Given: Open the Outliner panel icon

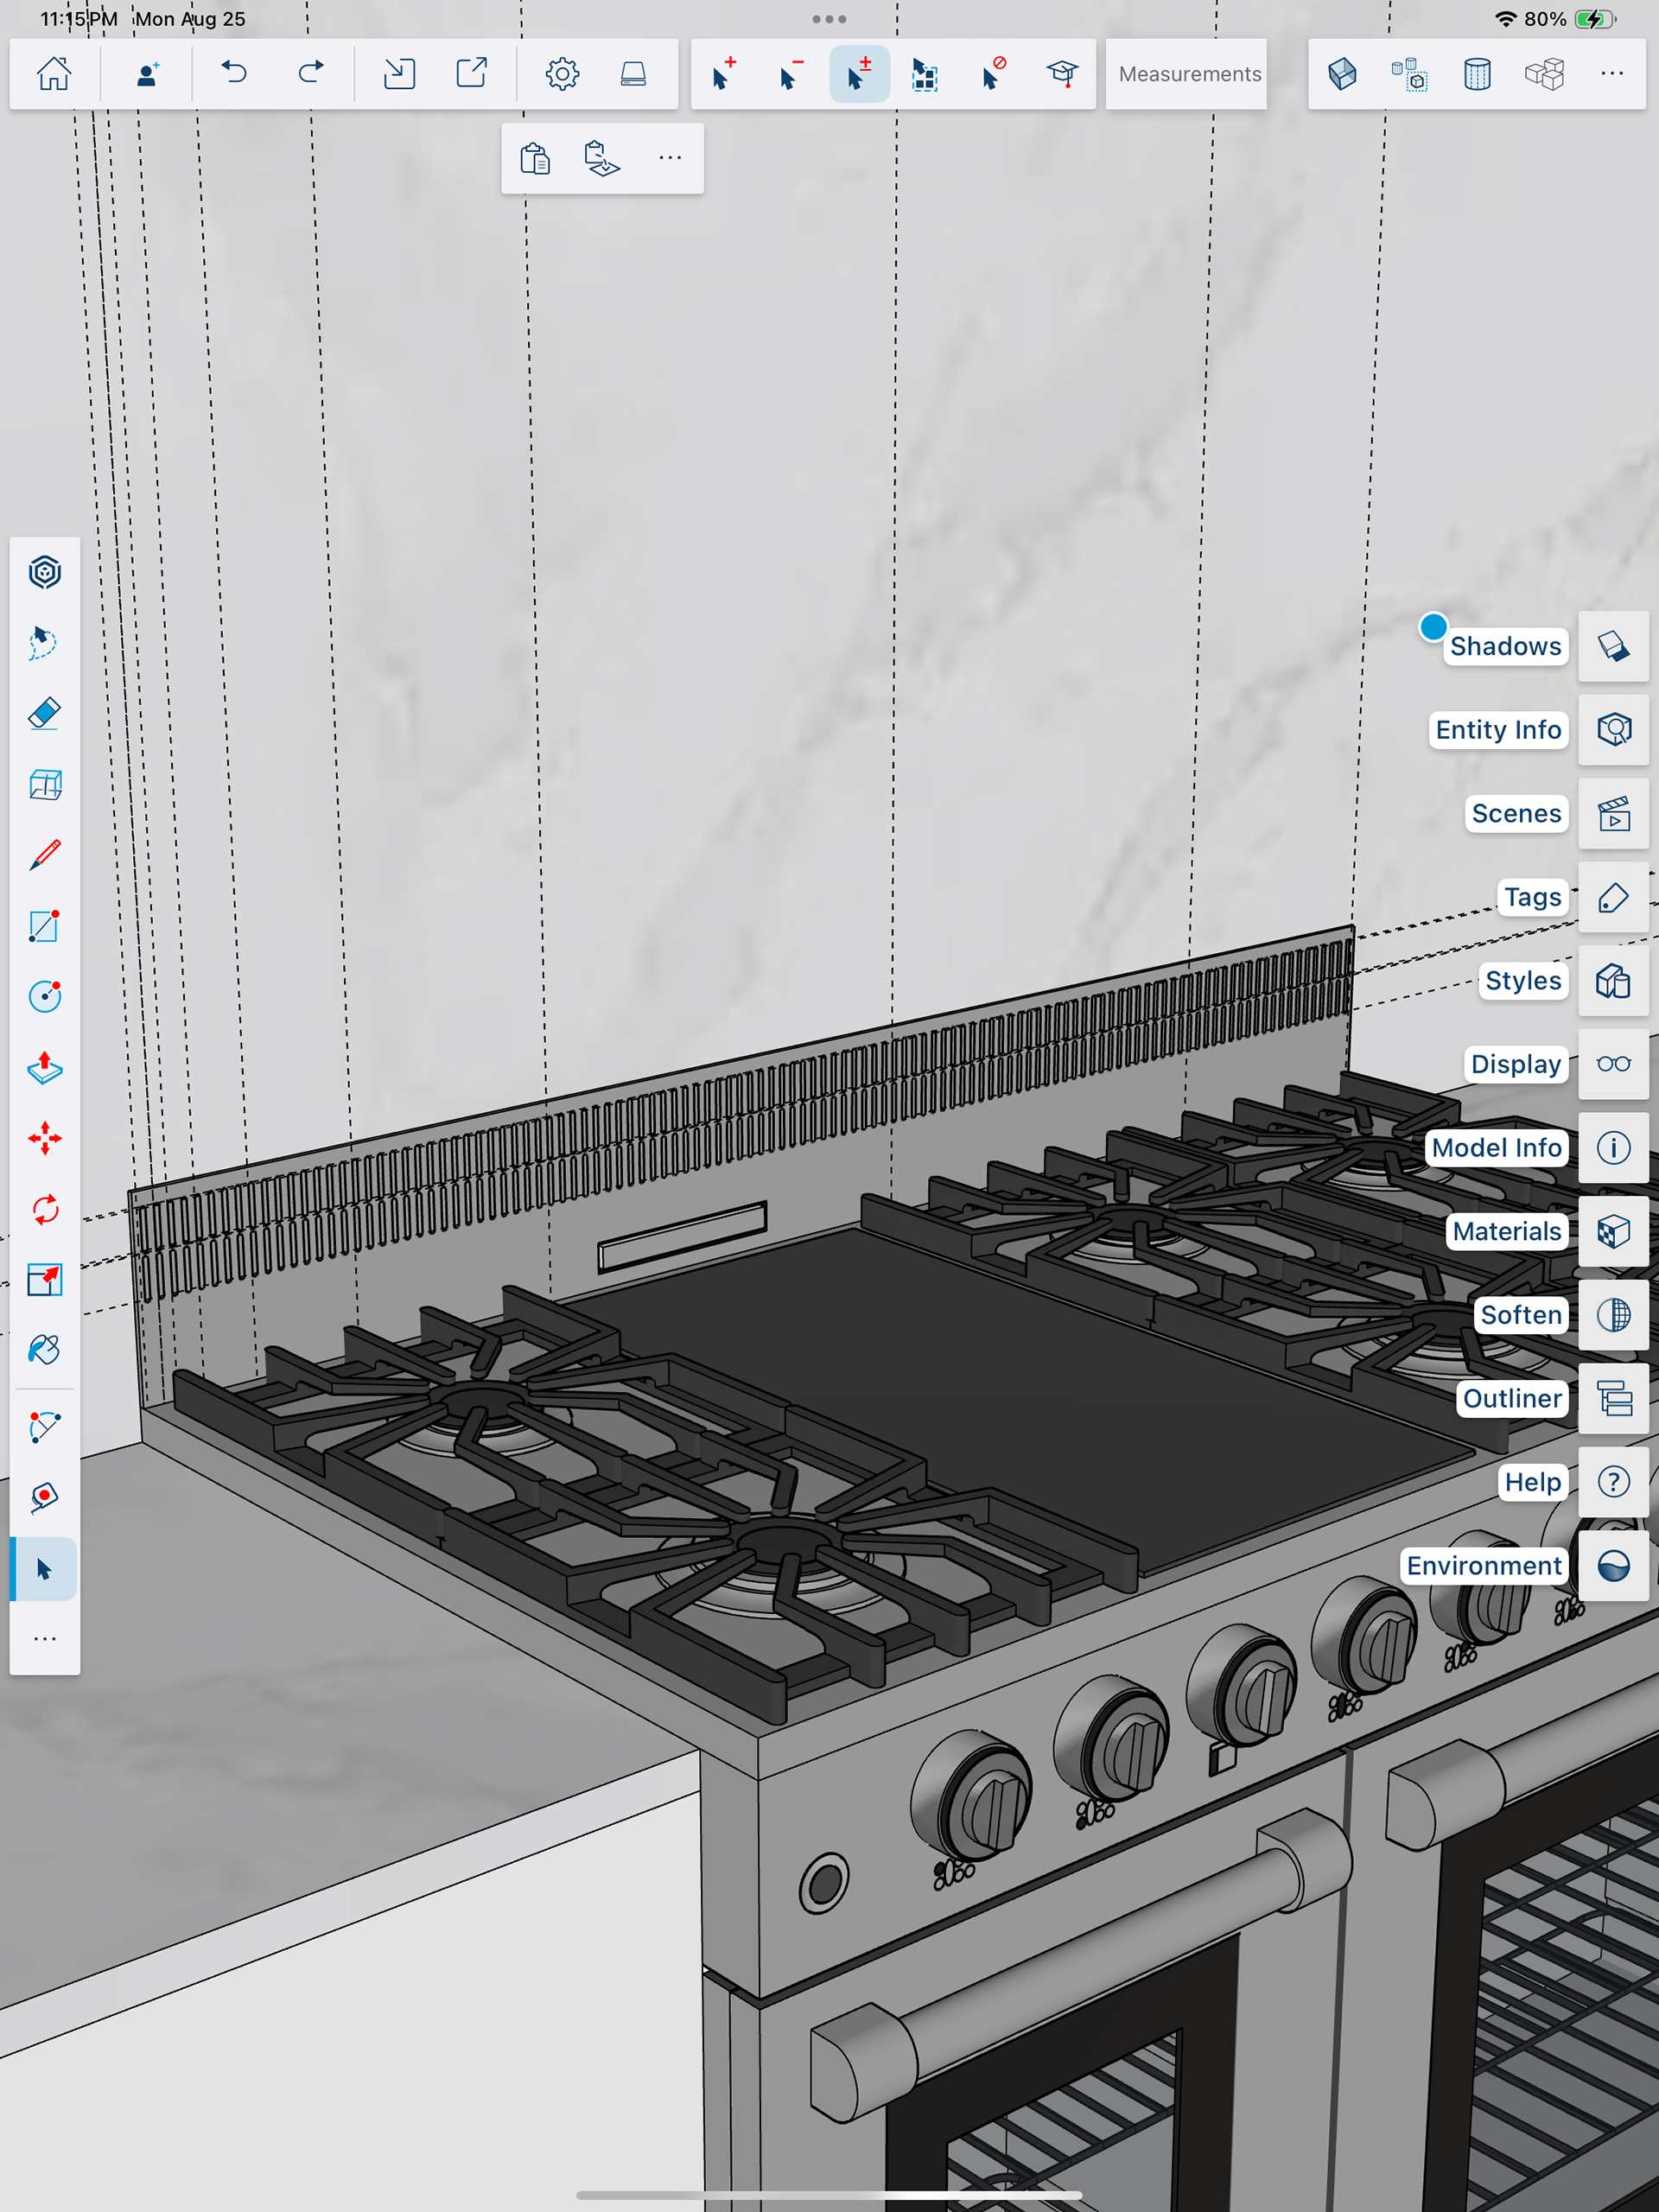Looking at the screenshot, I should (1613, 1398).
